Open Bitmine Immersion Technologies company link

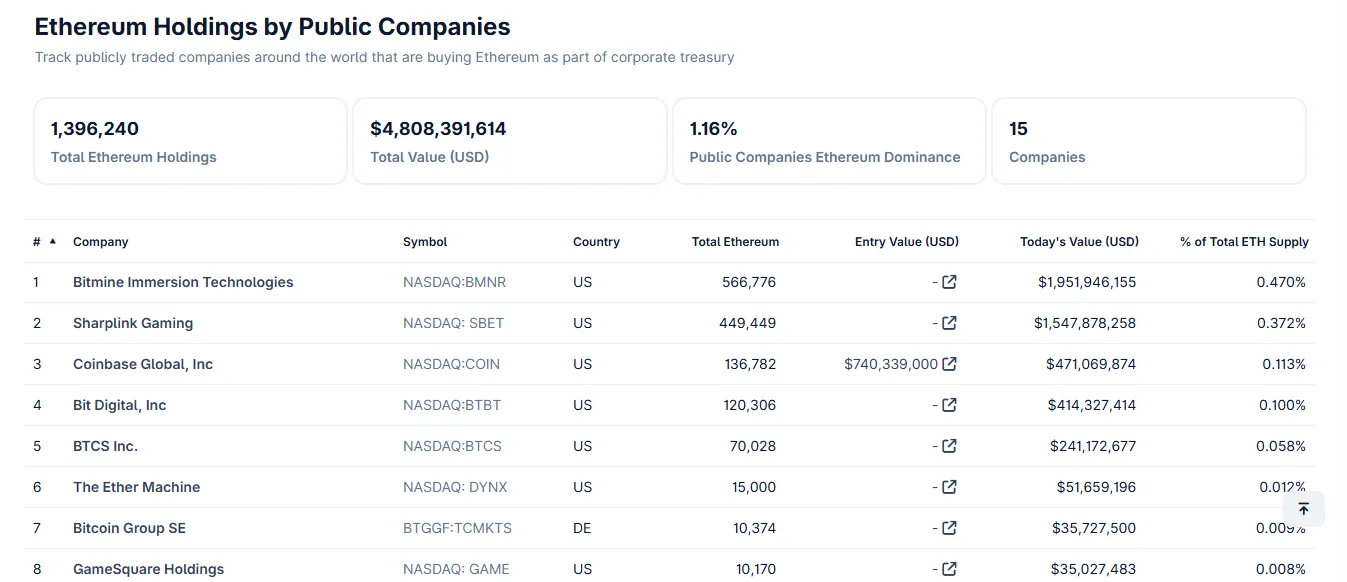(183, 282)
